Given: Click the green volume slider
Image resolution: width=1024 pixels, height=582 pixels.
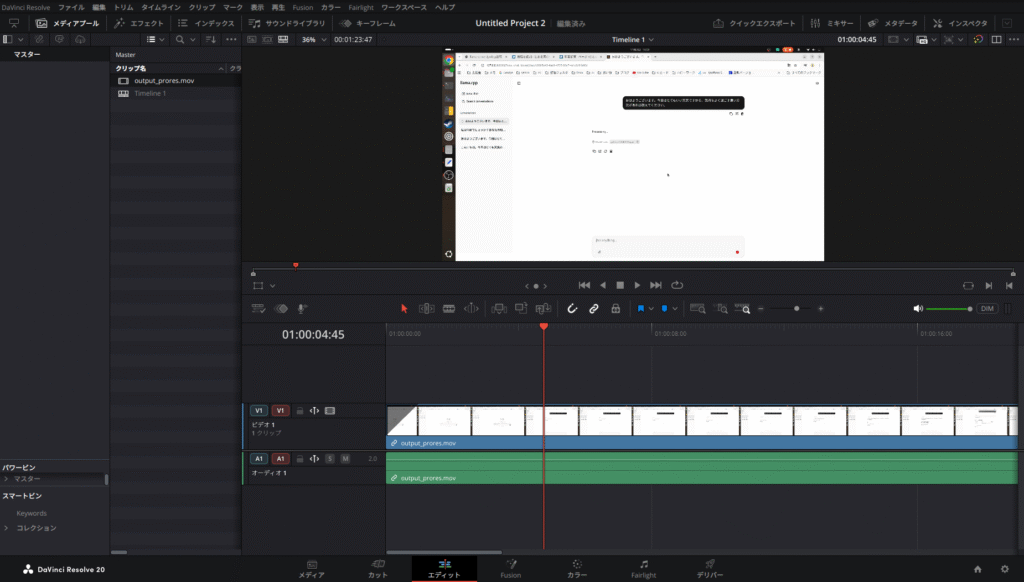Looking at the screenshot, I should click(x=948, y=309).
